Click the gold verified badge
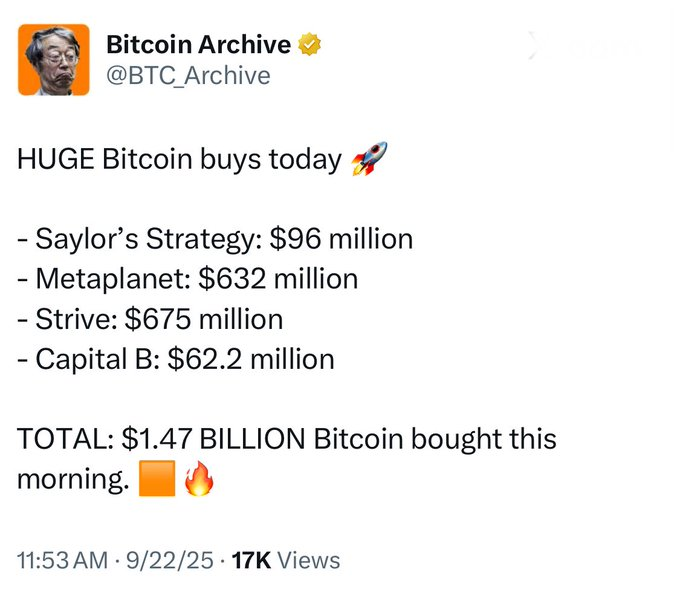 point(310,44)
